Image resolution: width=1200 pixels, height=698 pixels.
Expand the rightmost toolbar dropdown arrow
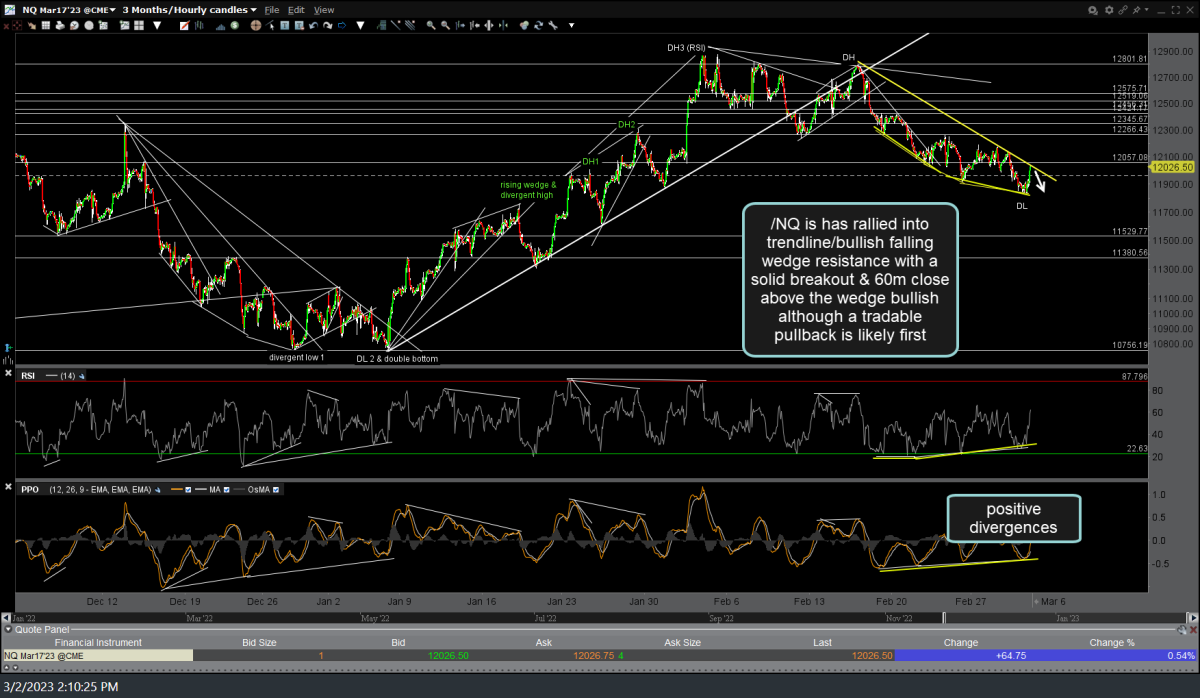[x=570, y=24]
